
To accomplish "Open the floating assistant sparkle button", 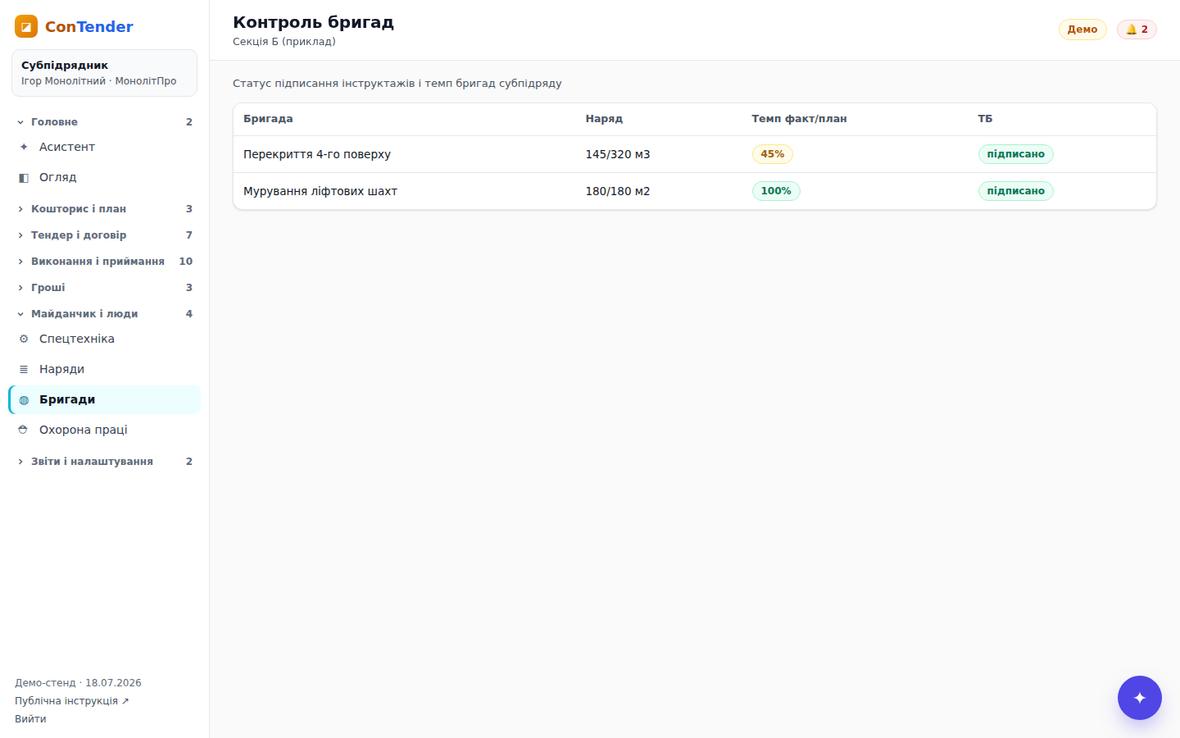I will coord(1139,697).
